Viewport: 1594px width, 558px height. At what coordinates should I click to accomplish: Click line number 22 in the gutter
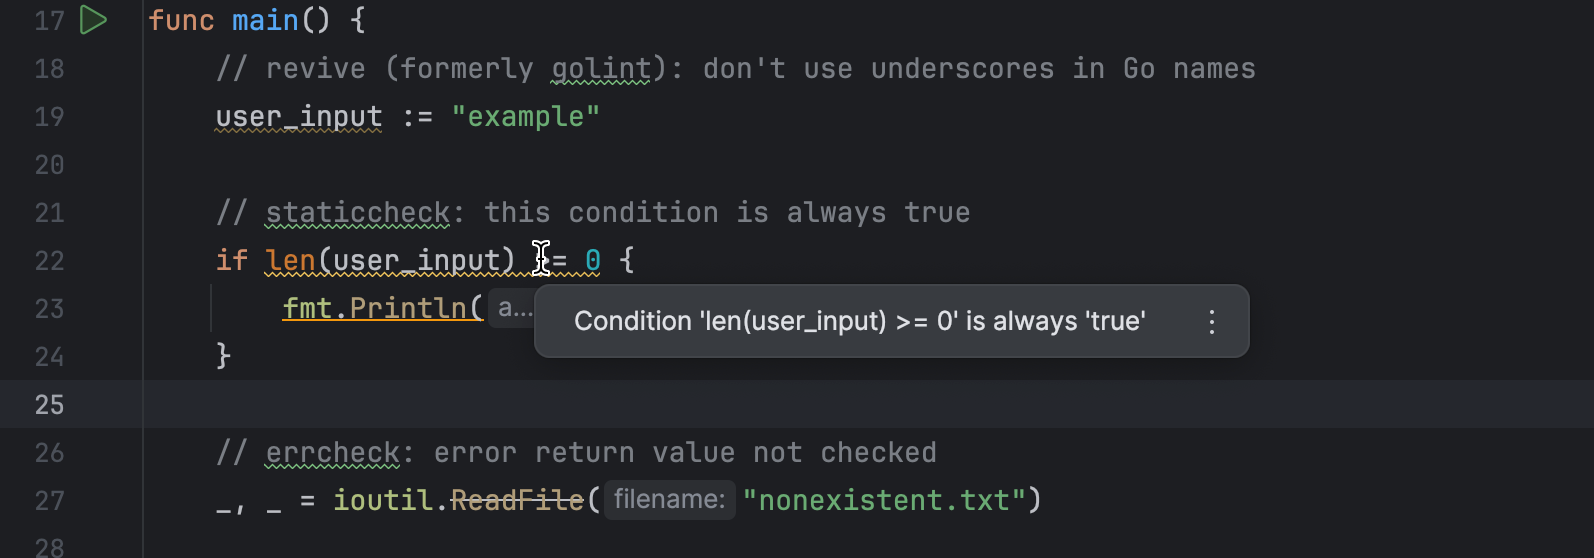click(x=49, y=261)
